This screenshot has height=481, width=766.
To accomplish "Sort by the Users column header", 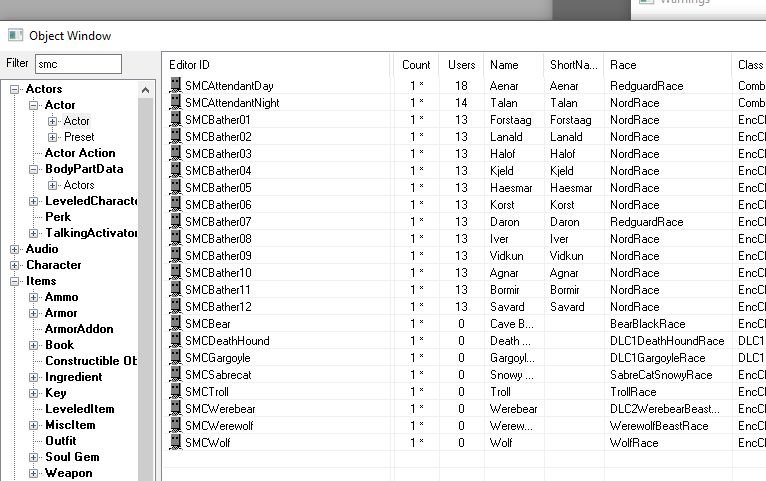I will [x=461, y=64].
